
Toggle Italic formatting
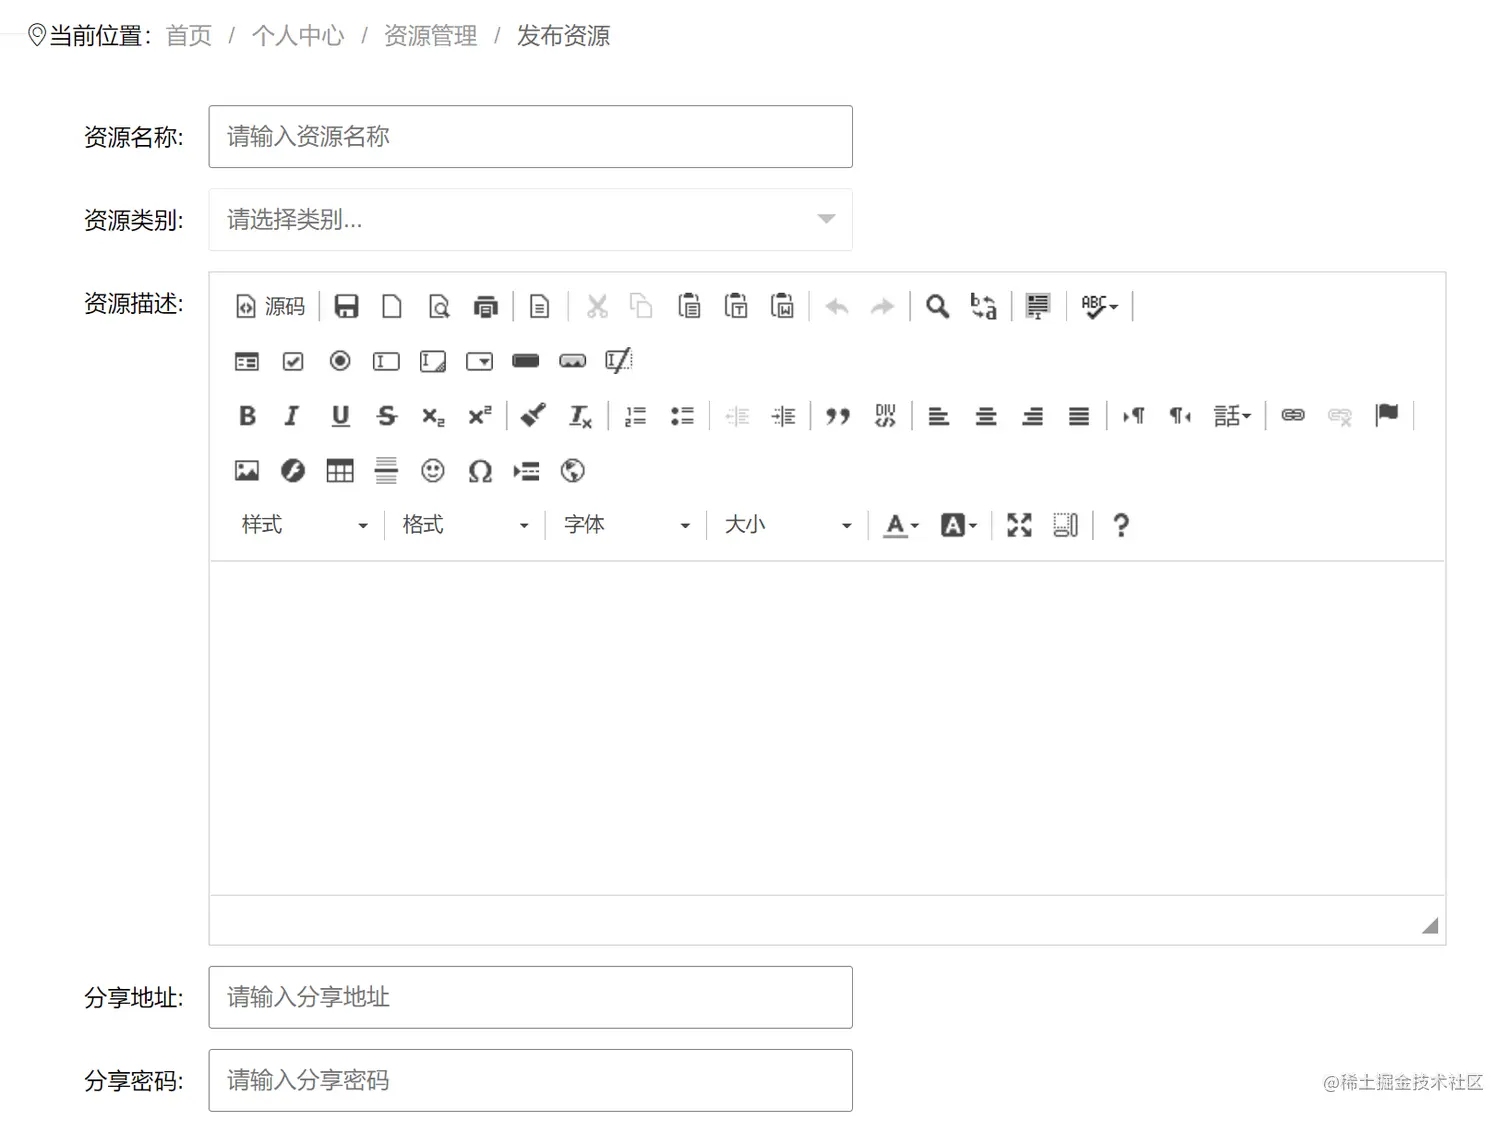pyautogui.click(x=292, y=416)
